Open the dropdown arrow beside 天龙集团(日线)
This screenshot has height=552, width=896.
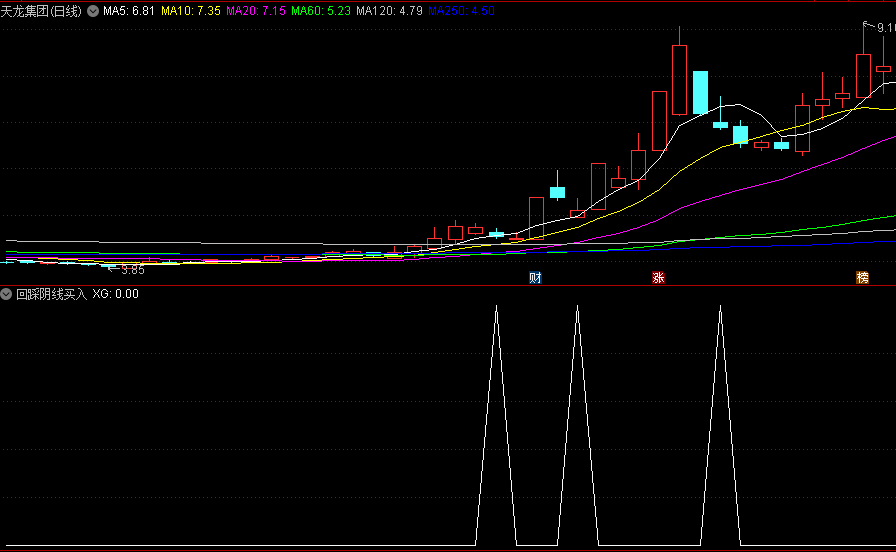[93, 11]
